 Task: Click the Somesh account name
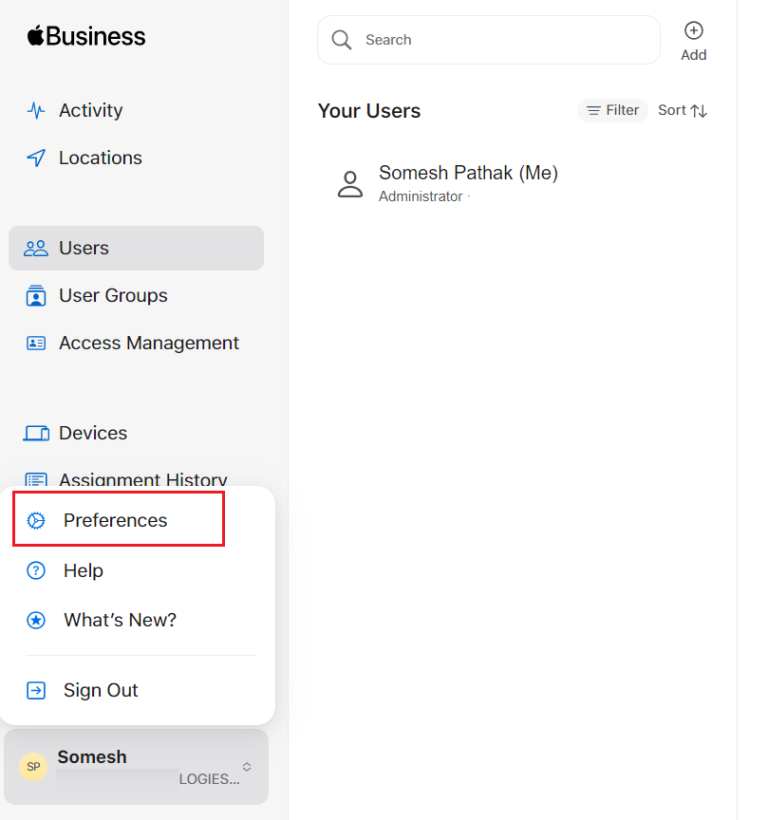coord(92,757)
